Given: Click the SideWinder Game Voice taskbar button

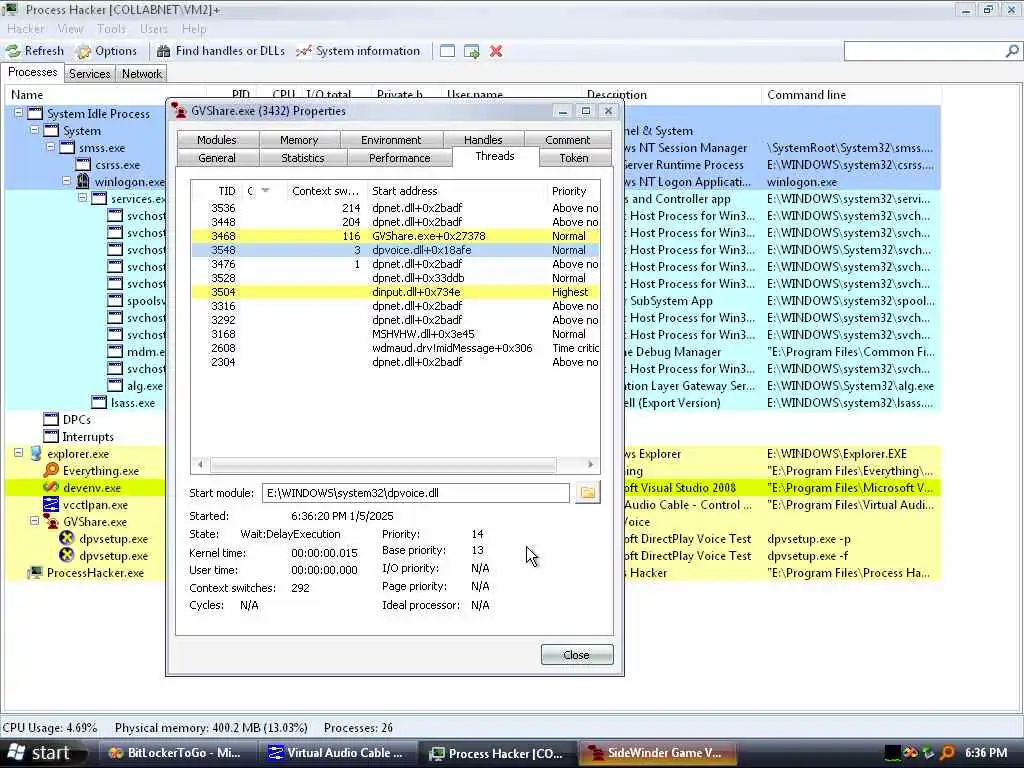Looking at the screenshot, I should tap(657, 753).
